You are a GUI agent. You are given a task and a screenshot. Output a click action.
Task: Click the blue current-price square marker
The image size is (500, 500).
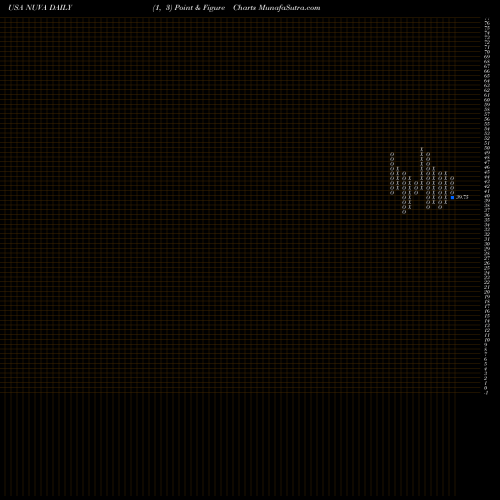[452, 197]
